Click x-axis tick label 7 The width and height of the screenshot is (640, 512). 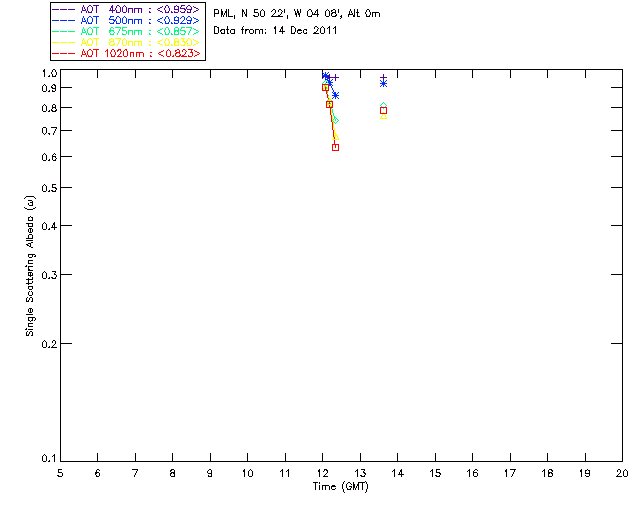135,473
